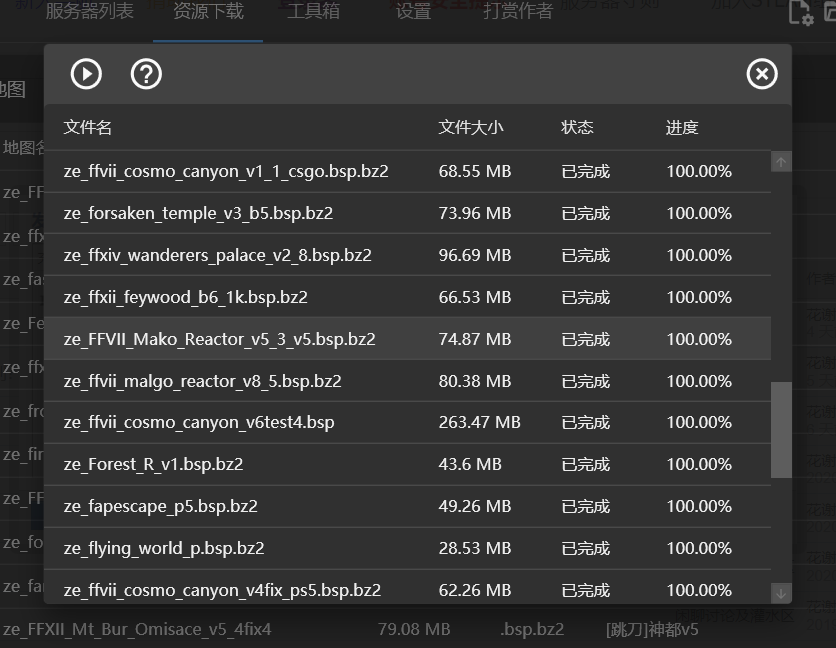
Task: Select ze_ffvii_cosmo_canyon_v6test4.bsp file name
Action: (x=199, y=422)
